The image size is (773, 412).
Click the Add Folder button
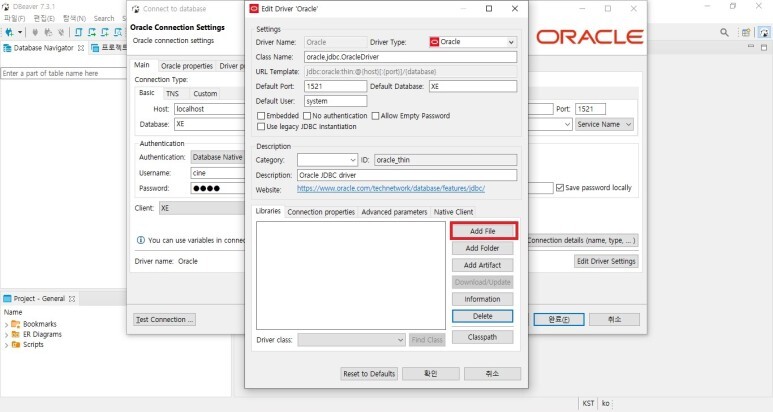pyautogui.click(x=483, y=248)
